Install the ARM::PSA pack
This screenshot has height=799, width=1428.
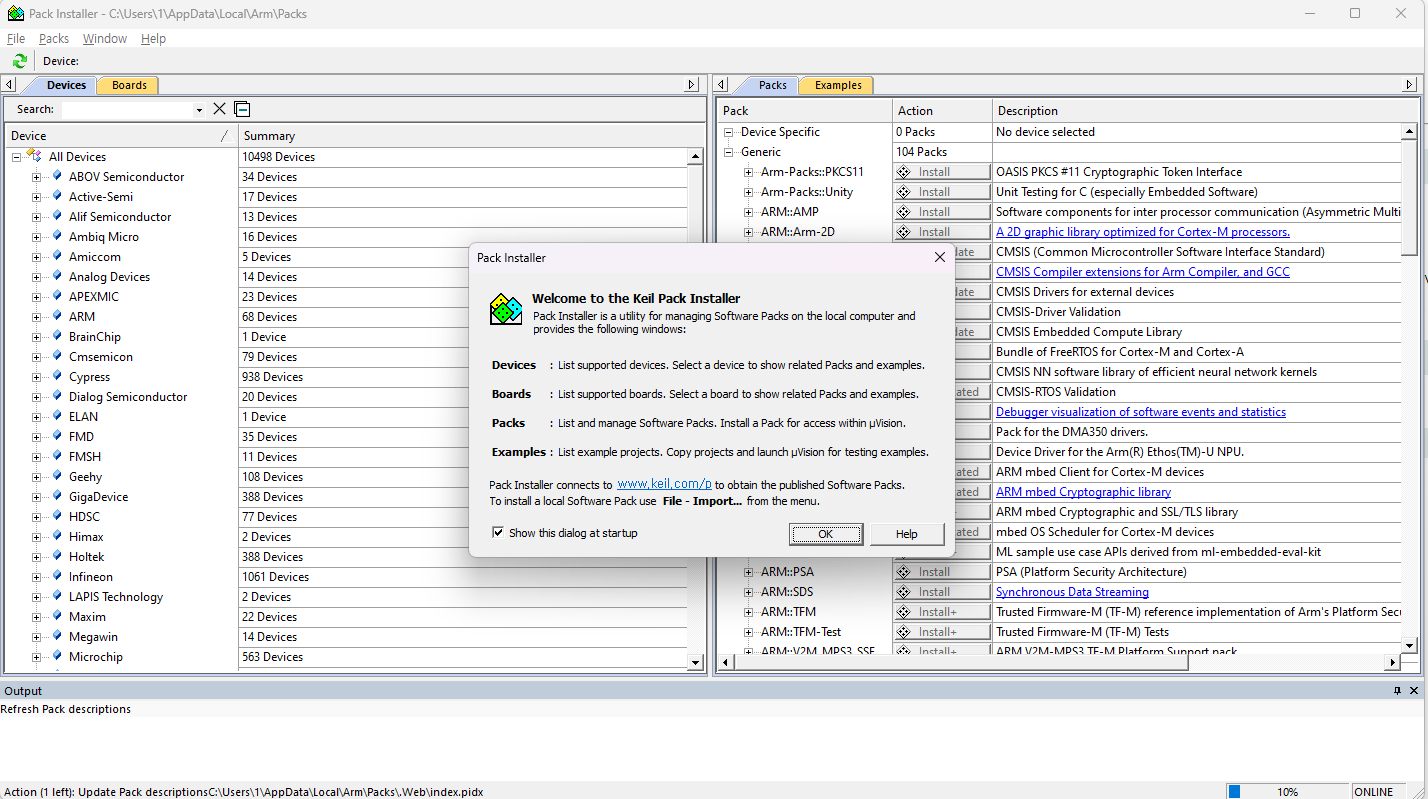click(x=942, y=572)
